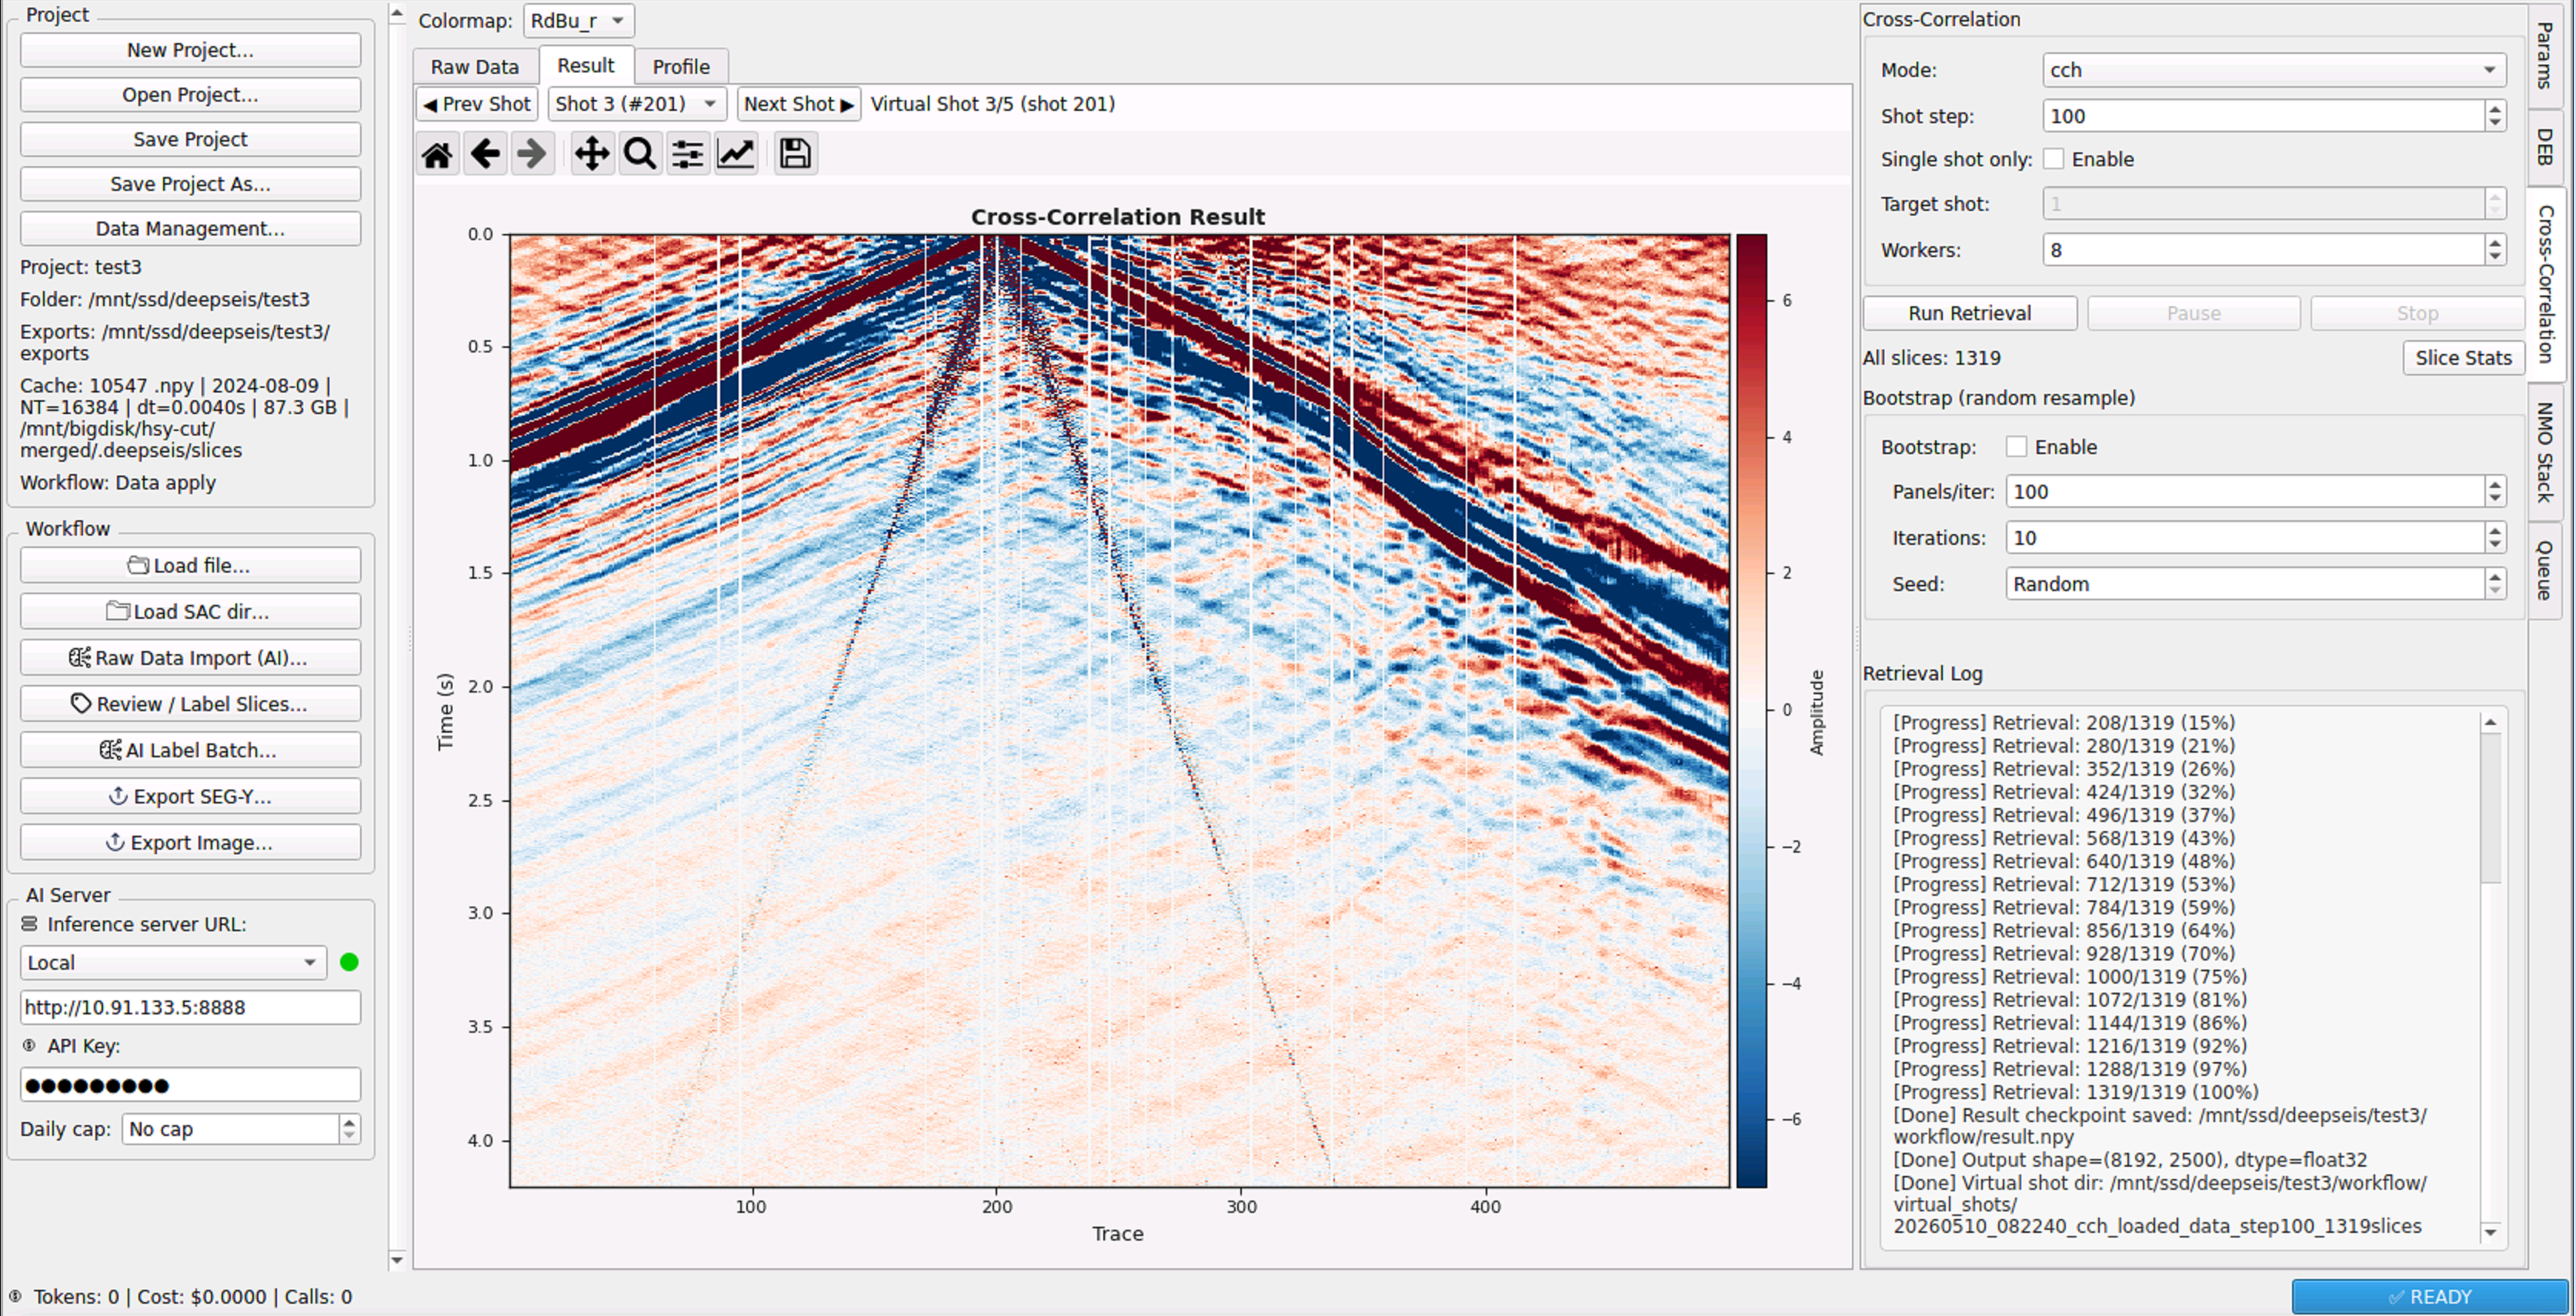Go forward to next plot view

[532, 154]
